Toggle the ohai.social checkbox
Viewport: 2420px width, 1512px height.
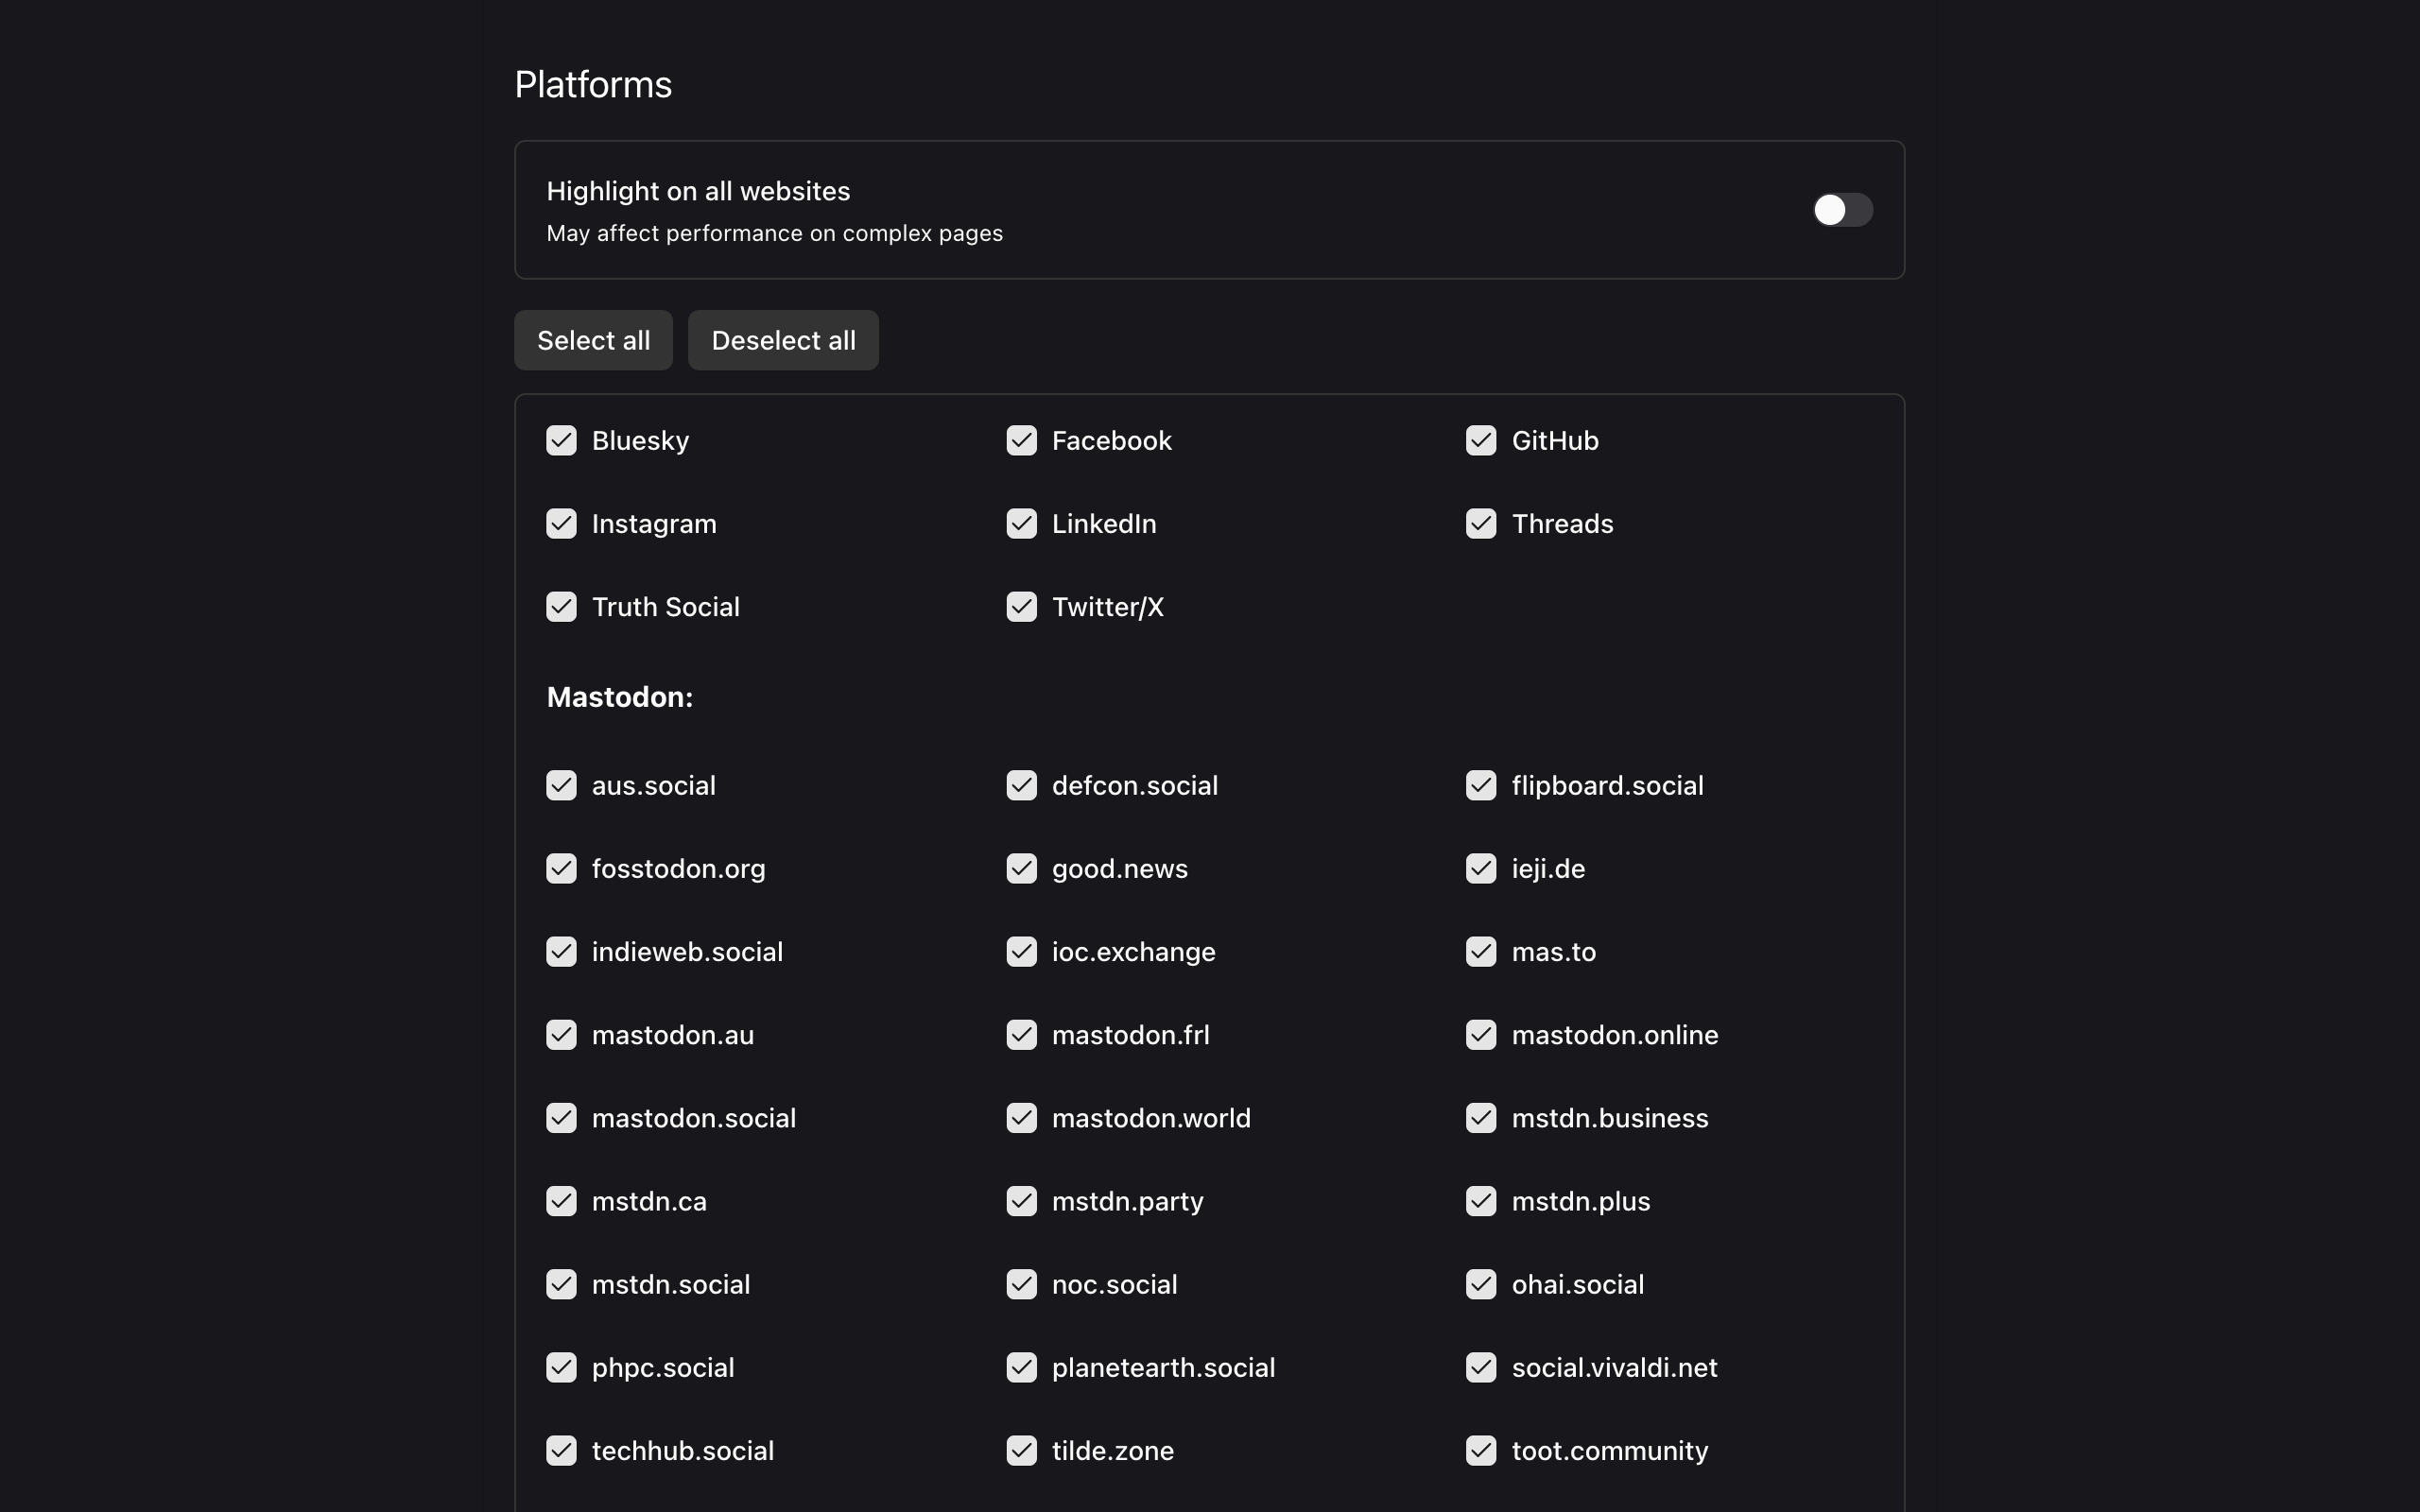[x=1481, y=1283]
